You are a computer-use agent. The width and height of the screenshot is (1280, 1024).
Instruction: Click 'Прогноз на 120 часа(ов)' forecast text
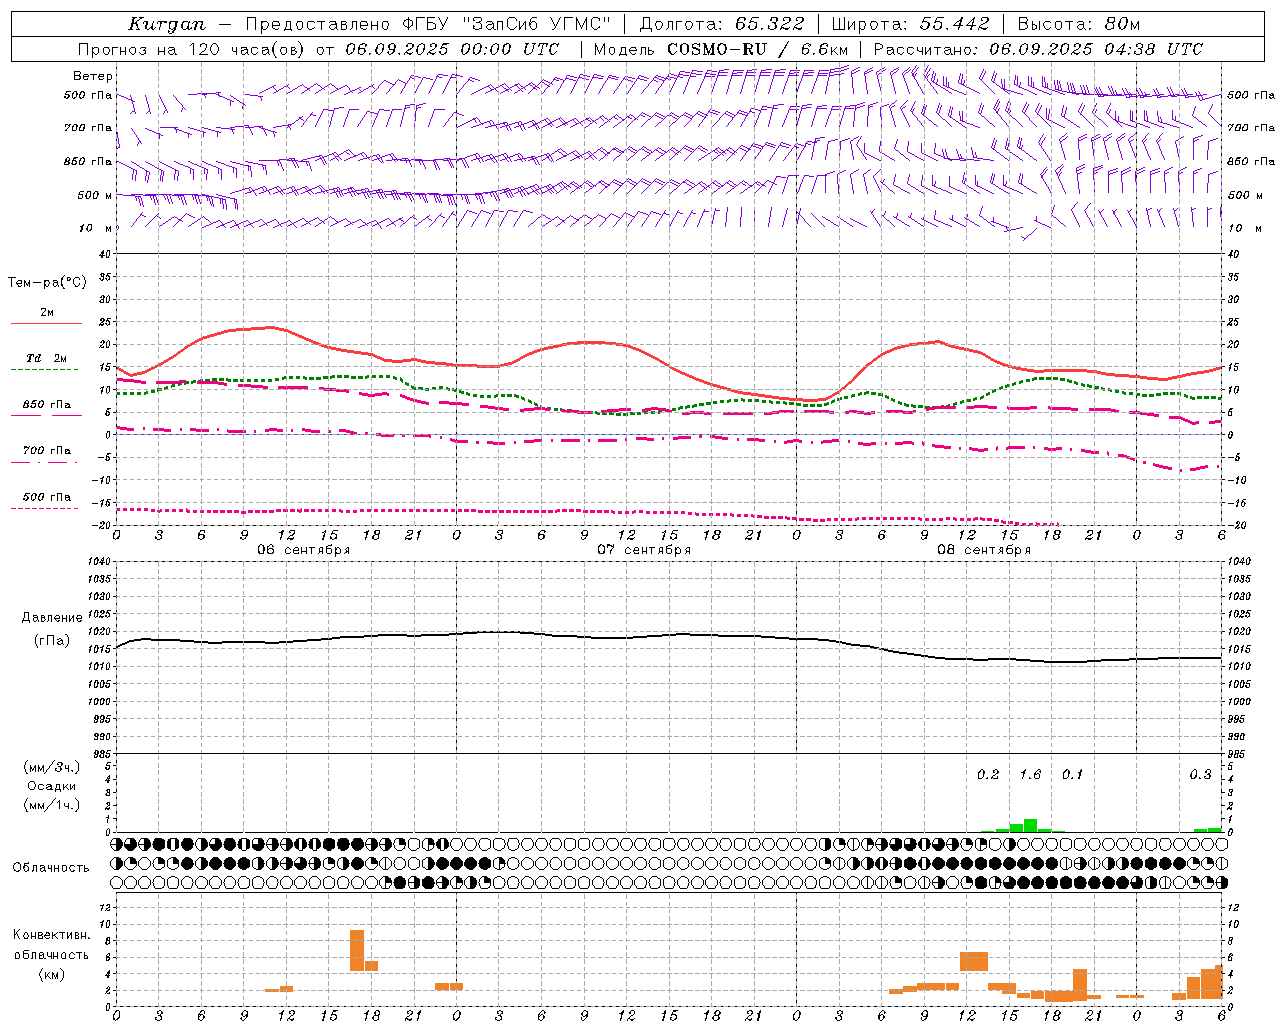coord(191,49)
